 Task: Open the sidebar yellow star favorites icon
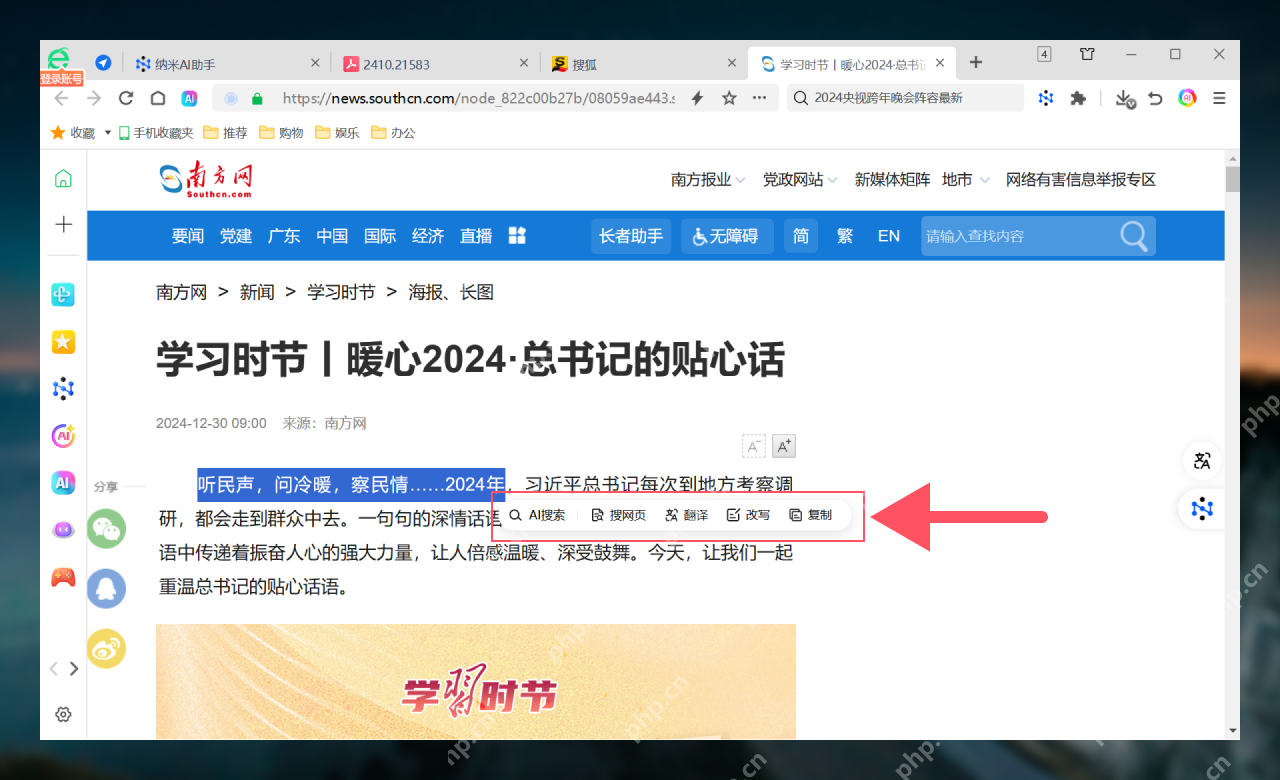click(x=63, y=342)
